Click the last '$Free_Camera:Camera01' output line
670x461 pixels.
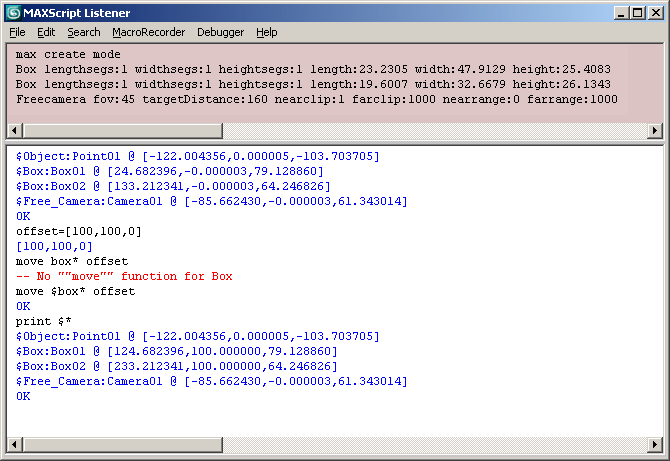coord(212,381)
